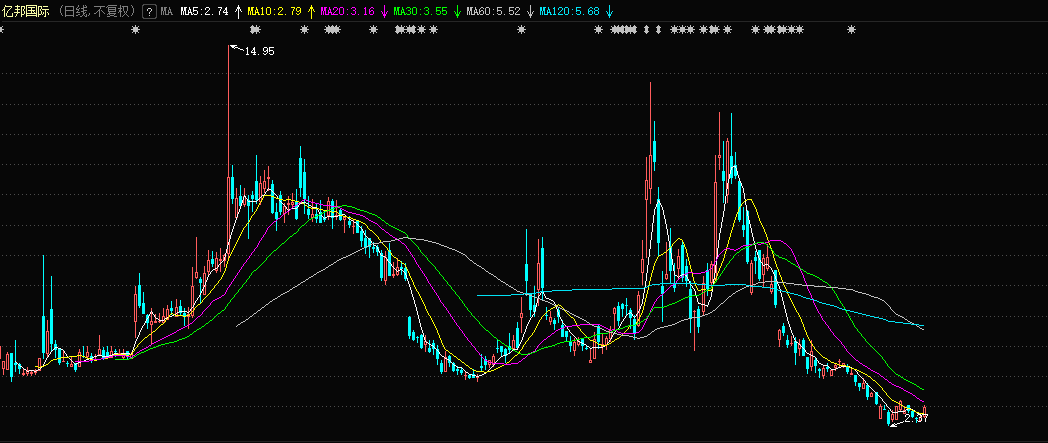This screenshot has width=1048, height=443.
Task: Click the gray MA60:5.52 value
Action: click(x=493, y=11)
